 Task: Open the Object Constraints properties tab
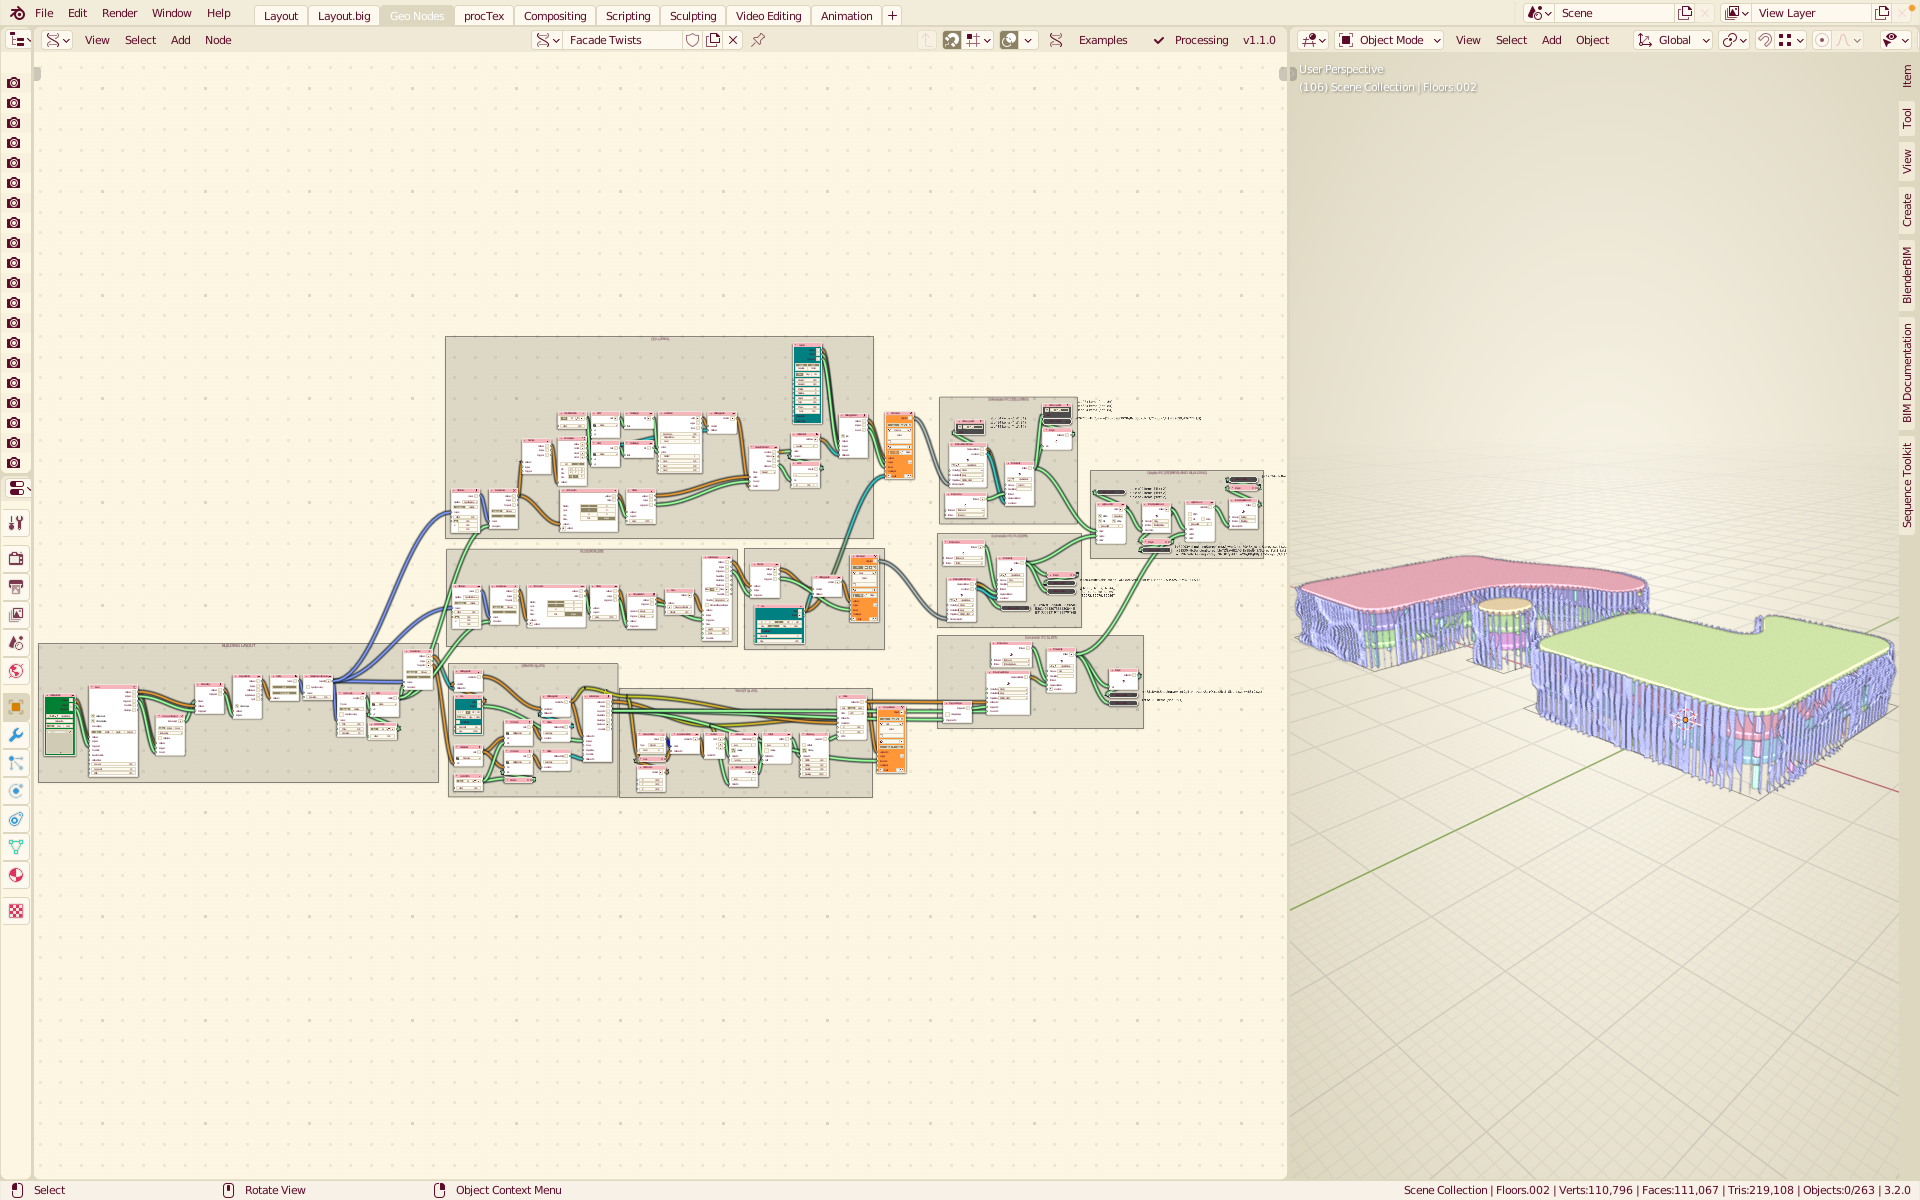pos(16,819)
